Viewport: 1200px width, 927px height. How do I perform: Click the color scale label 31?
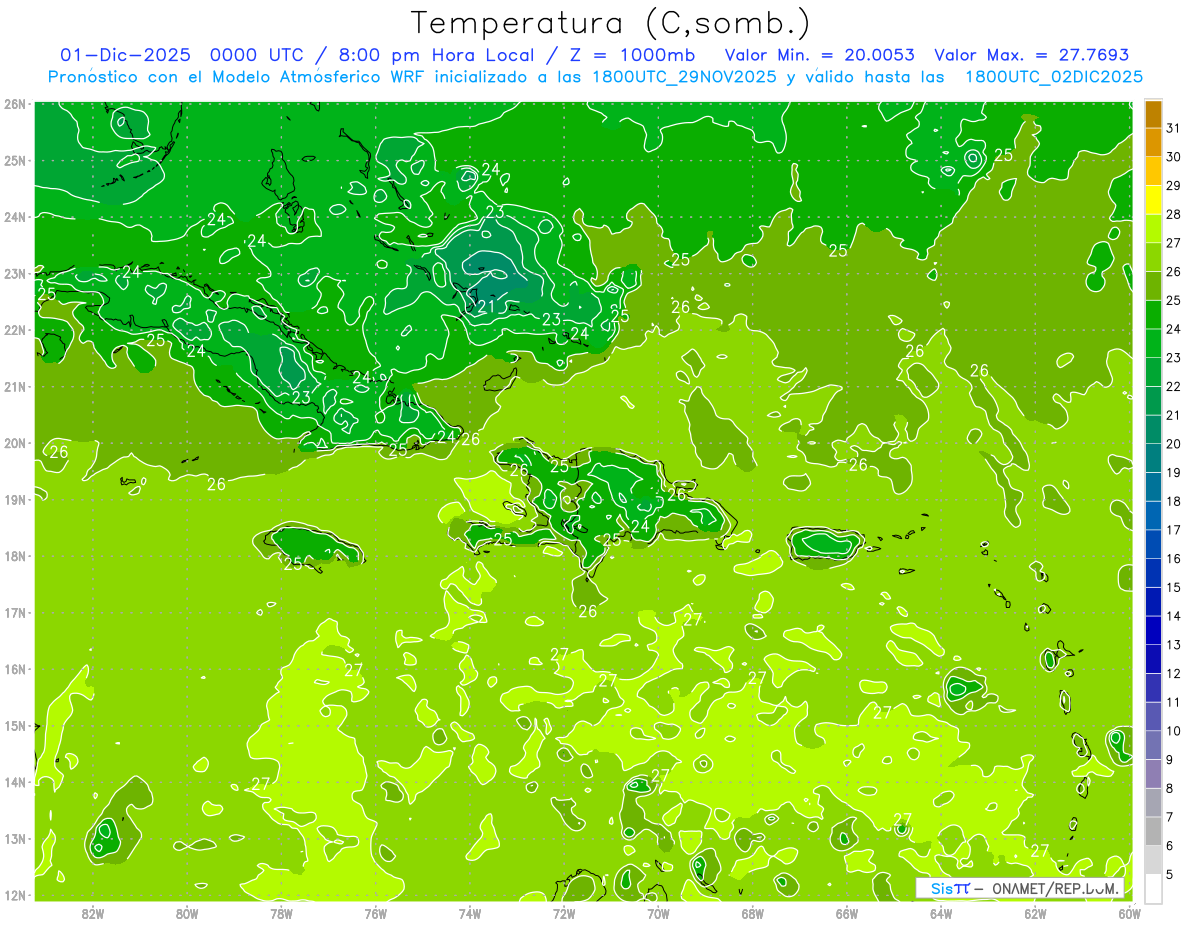coord(1173,128)
